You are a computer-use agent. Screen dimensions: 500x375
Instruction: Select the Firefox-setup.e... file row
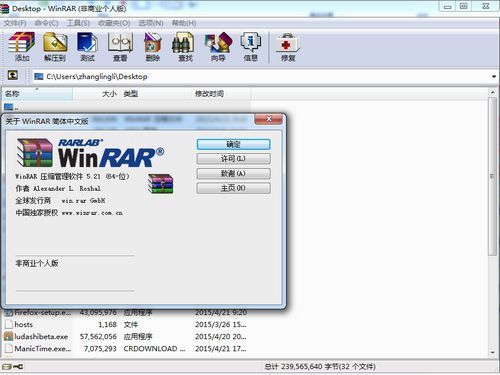(x=125, y=312)
